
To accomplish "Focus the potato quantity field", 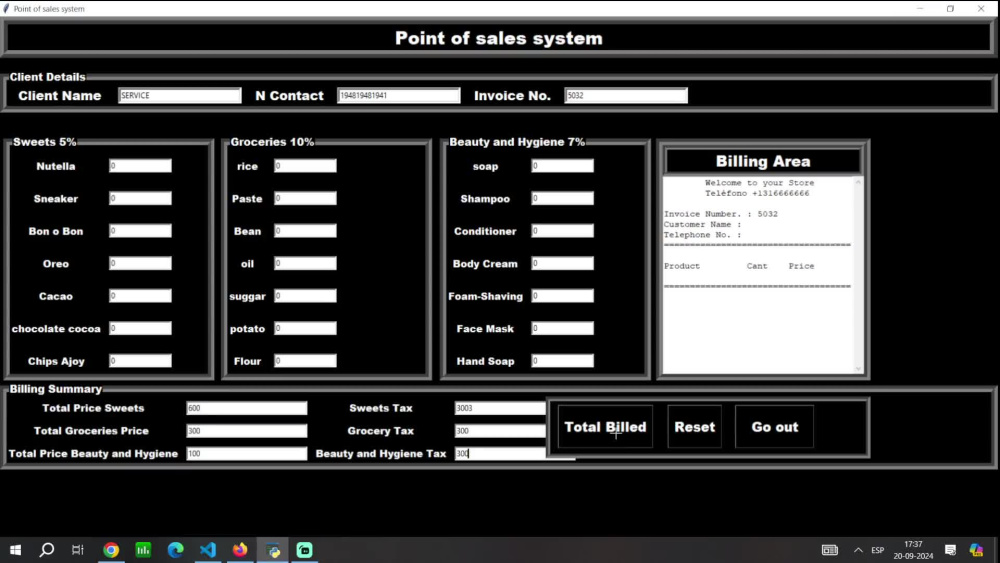I will tap(305, 328).
